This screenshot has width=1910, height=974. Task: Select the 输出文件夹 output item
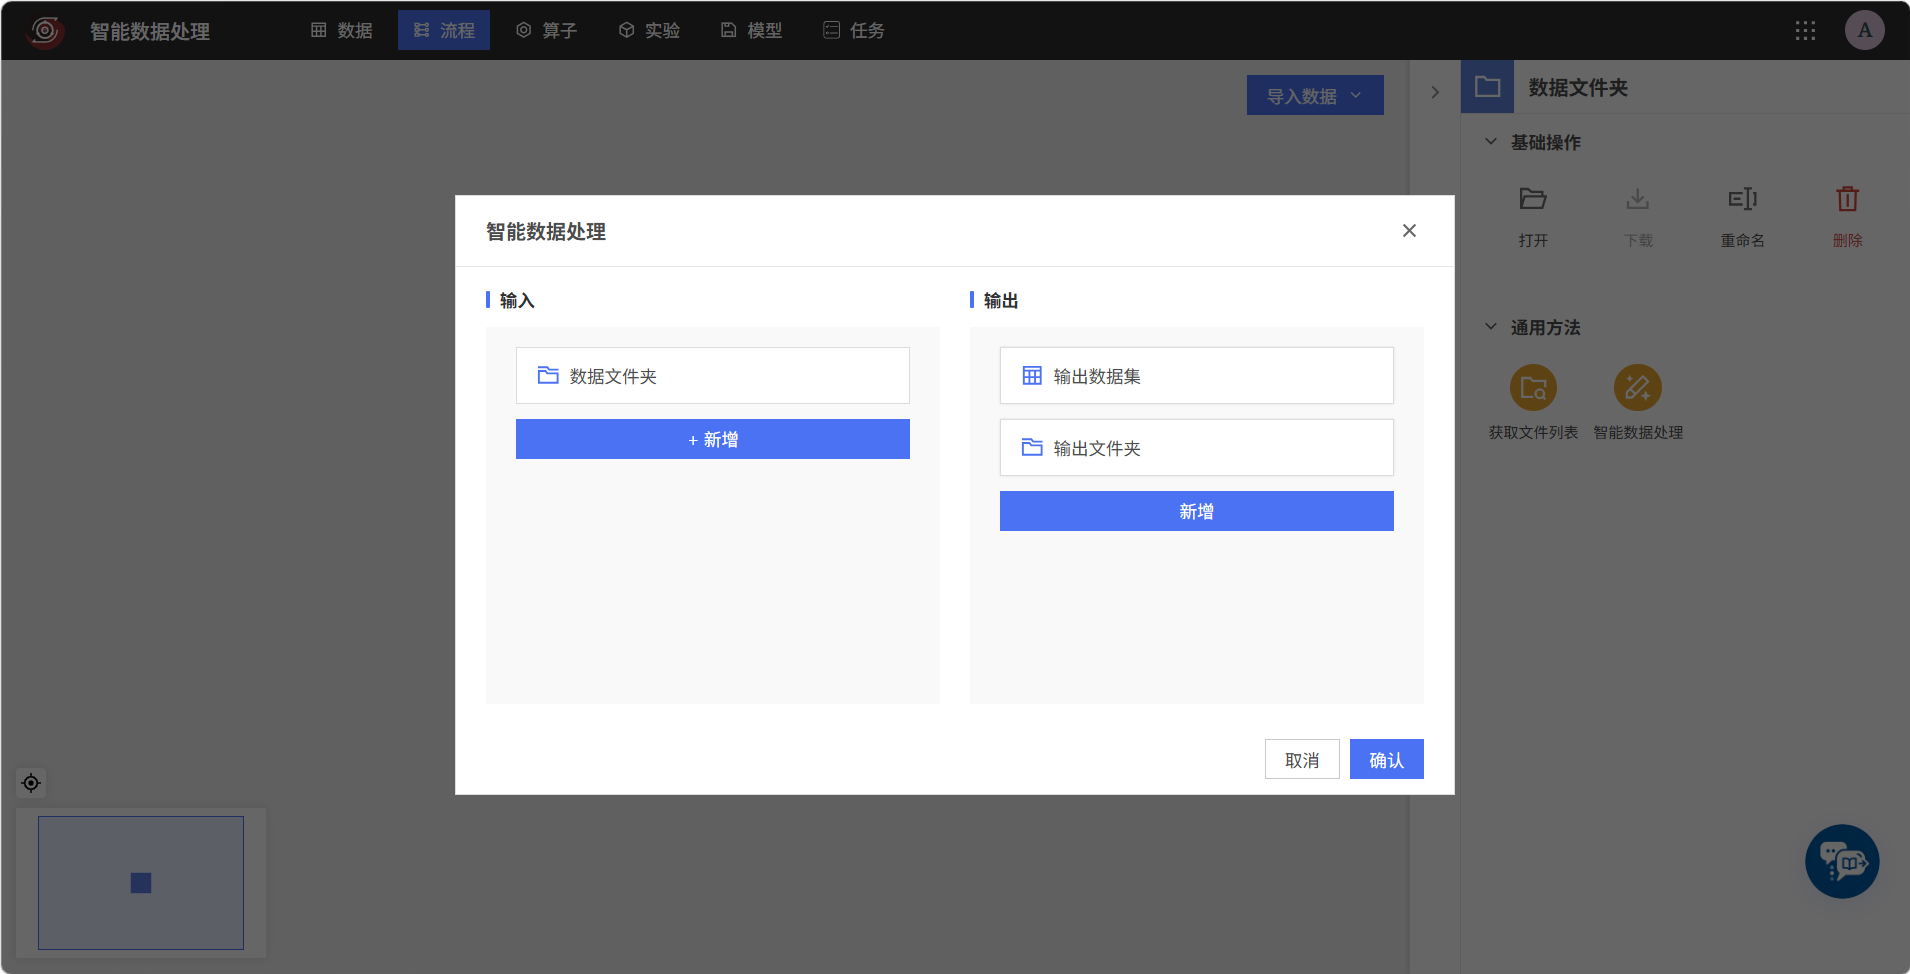tap(1197, 448)
